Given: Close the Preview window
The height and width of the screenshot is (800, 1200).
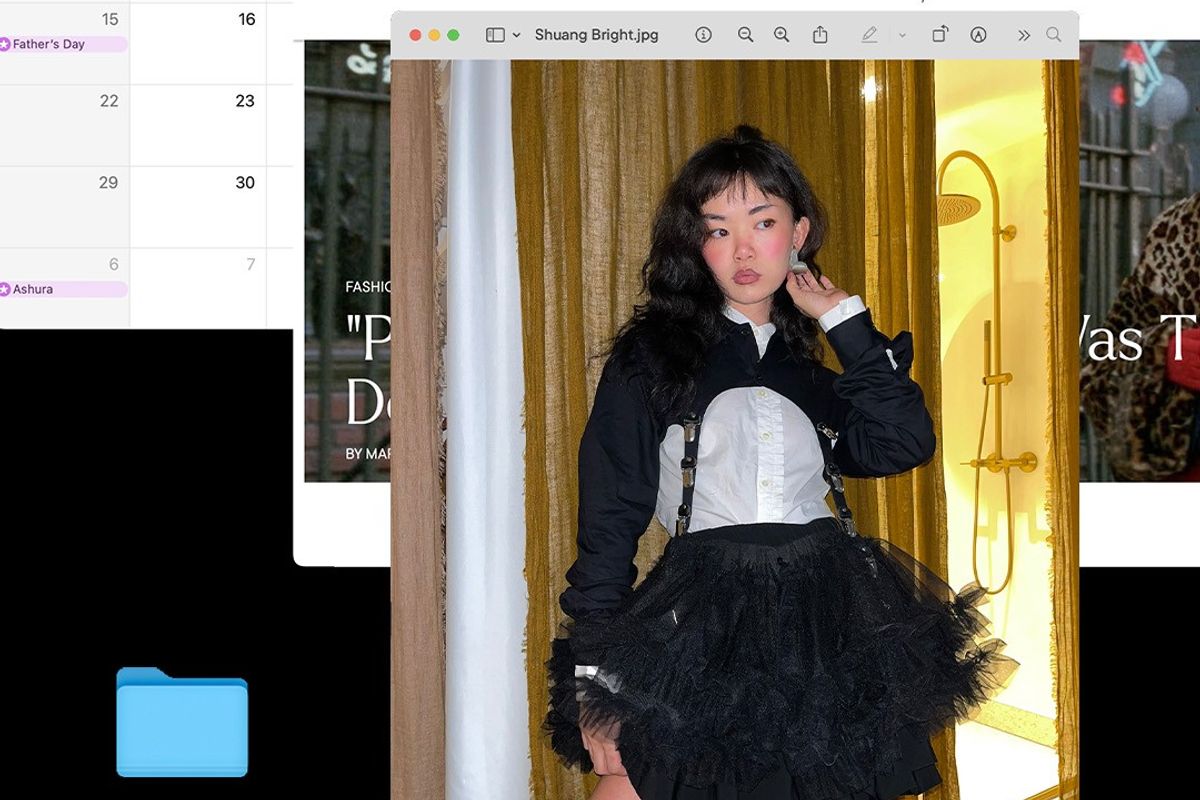Looking at the screenshot, I should pos(415,35).
